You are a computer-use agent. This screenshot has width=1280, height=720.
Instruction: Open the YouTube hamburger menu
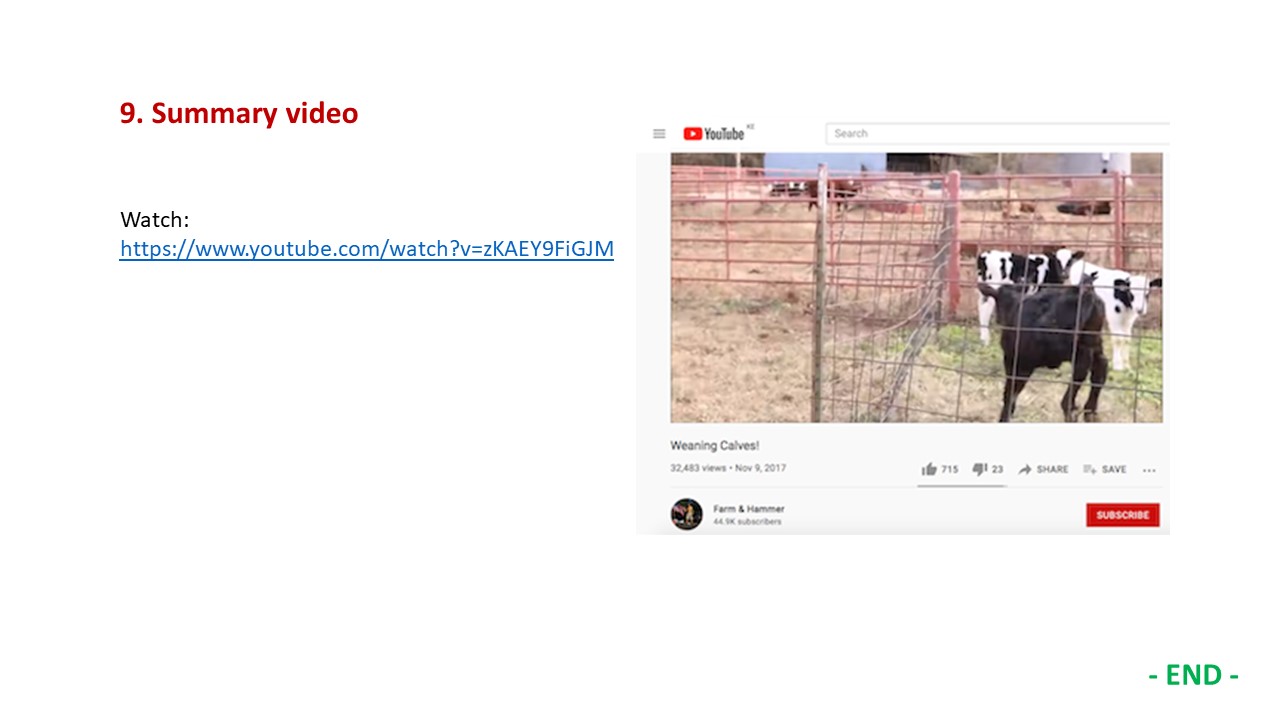659,134
